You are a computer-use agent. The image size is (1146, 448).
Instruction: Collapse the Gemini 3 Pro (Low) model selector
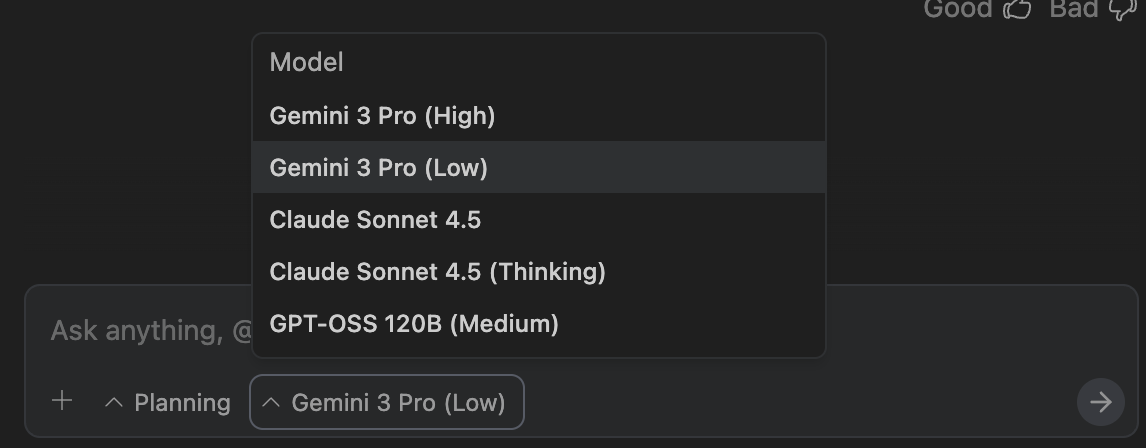[386, 402]
